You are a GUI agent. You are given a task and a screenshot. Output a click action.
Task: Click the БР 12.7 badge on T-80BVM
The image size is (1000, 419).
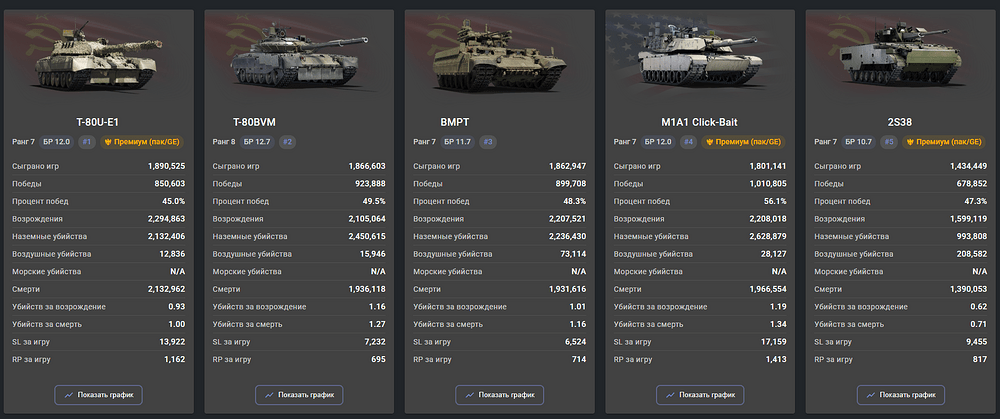(258, 142)
